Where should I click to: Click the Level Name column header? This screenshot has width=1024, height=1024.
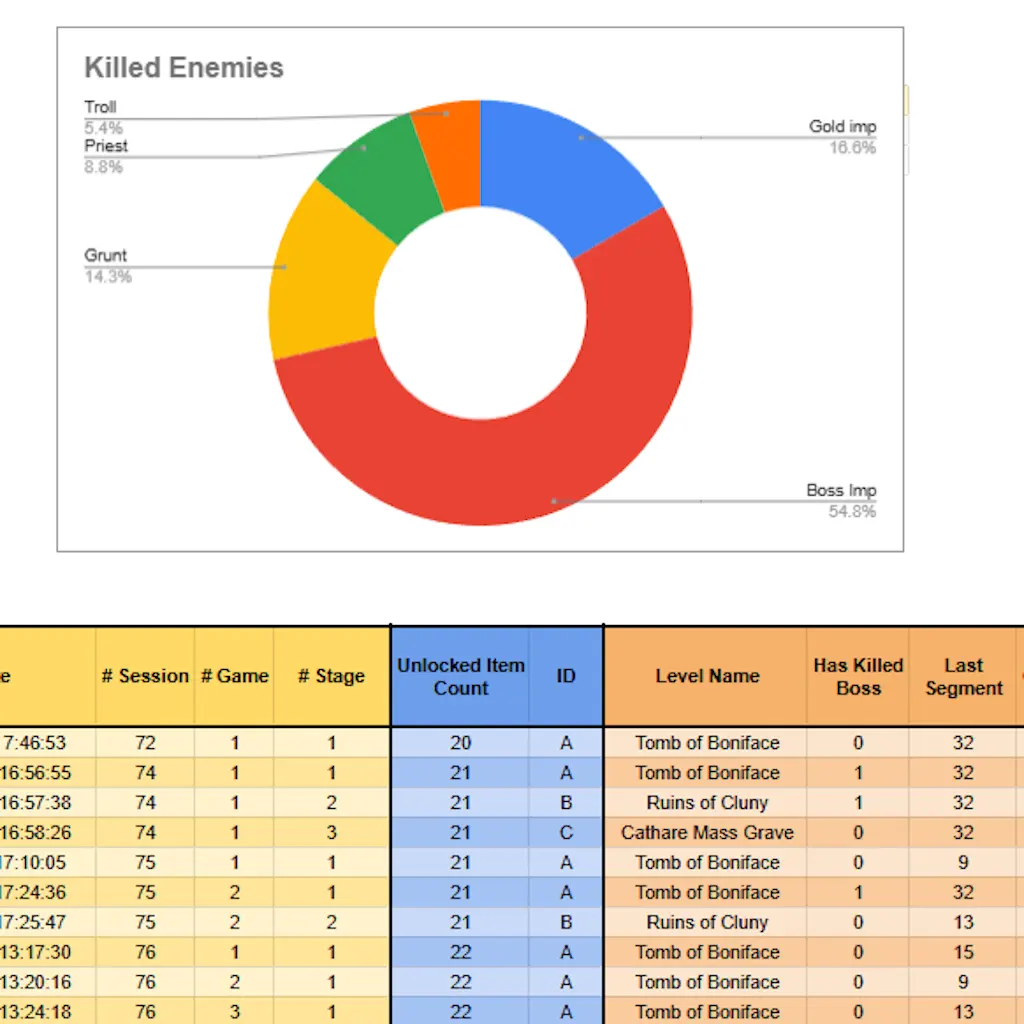(707, 676)
